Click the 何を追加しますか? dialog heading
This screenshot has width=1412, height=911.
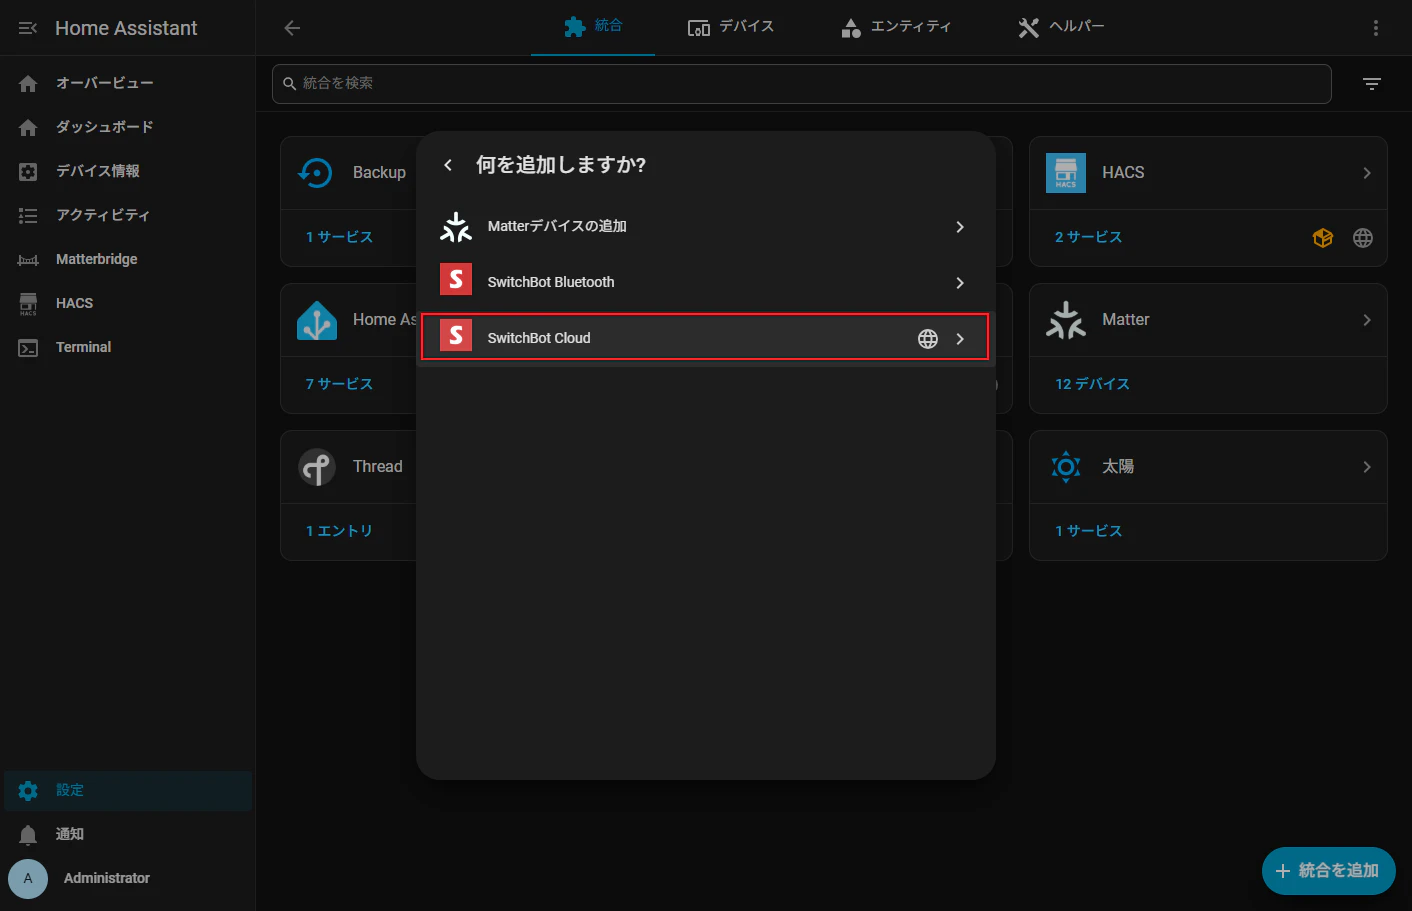[561, 165]
